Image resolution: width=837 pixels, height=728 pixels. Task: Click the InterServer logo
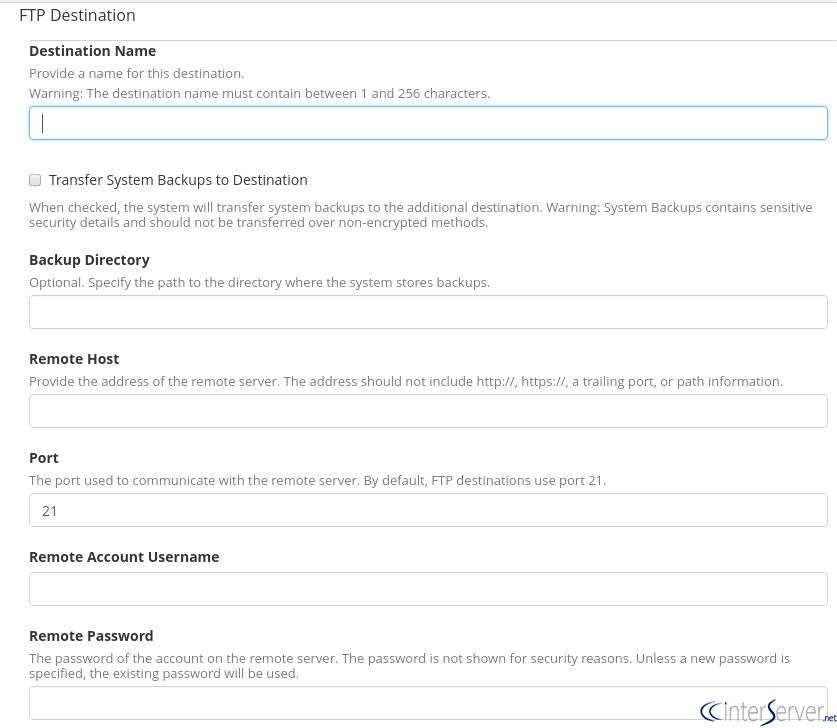tap(767, 711)
